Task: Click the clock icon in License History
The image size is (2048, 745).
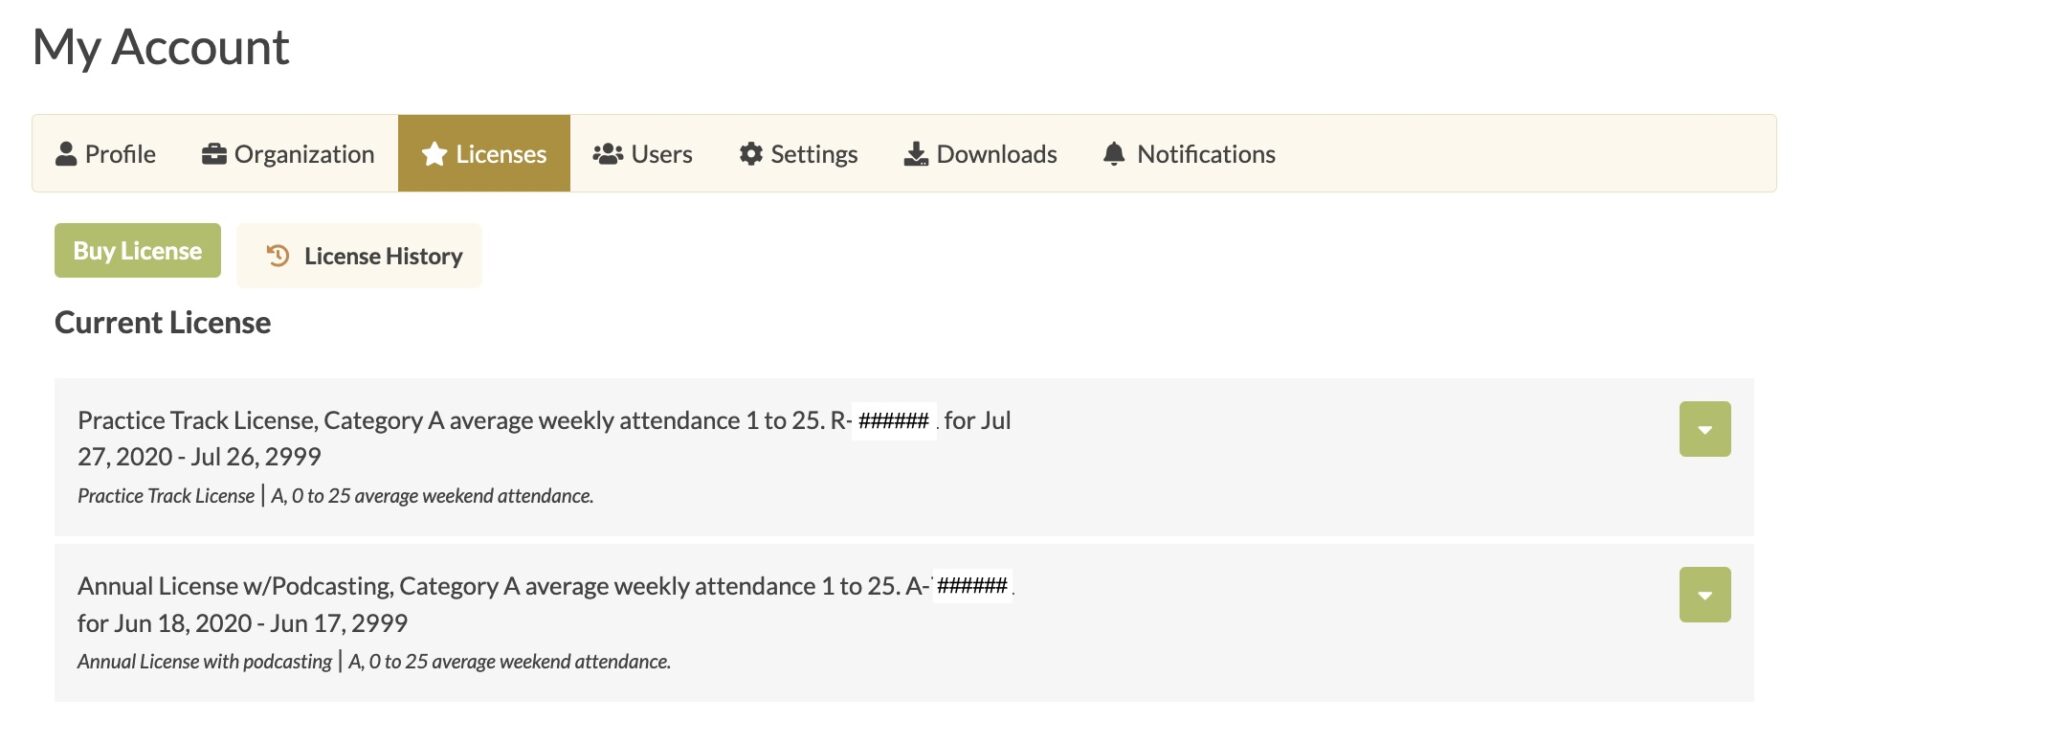Action: pos(278,256)
